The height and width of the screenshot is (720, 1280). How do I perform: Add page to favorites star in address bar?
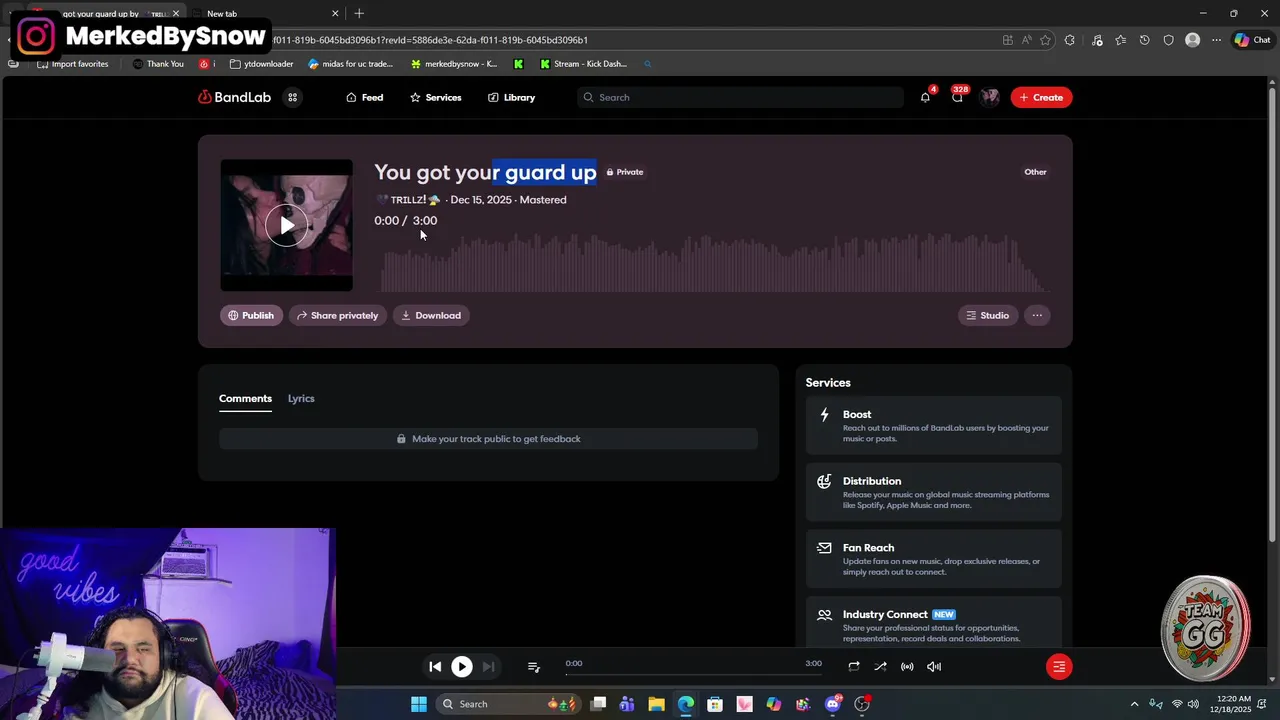point(1045,40)
